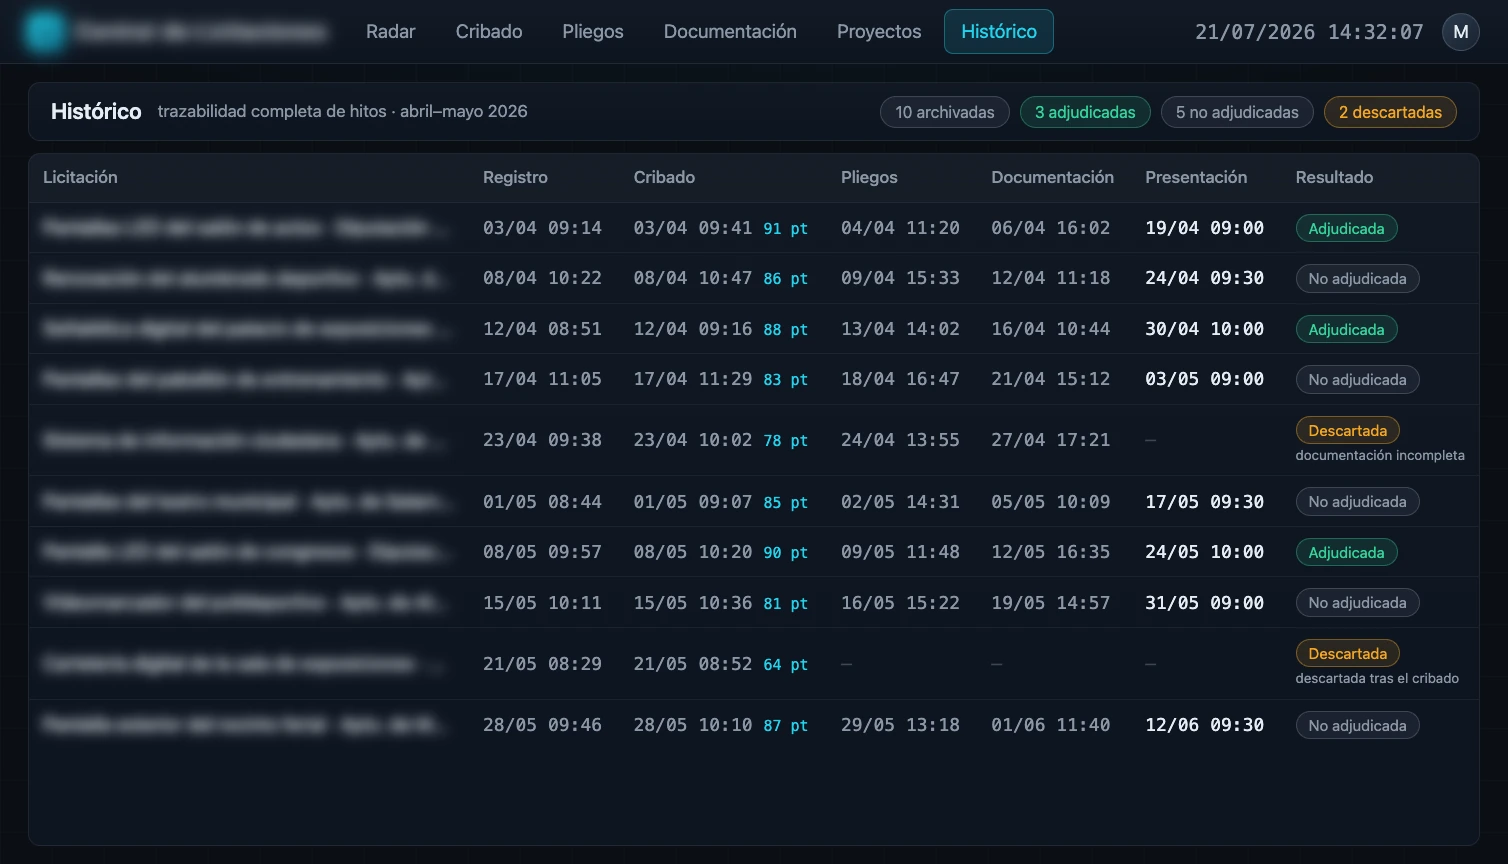The height and width of the screenshot is (864, 1508).
Task: Filter by the 10 archivadas pill
Action: (x=945, y=112)
